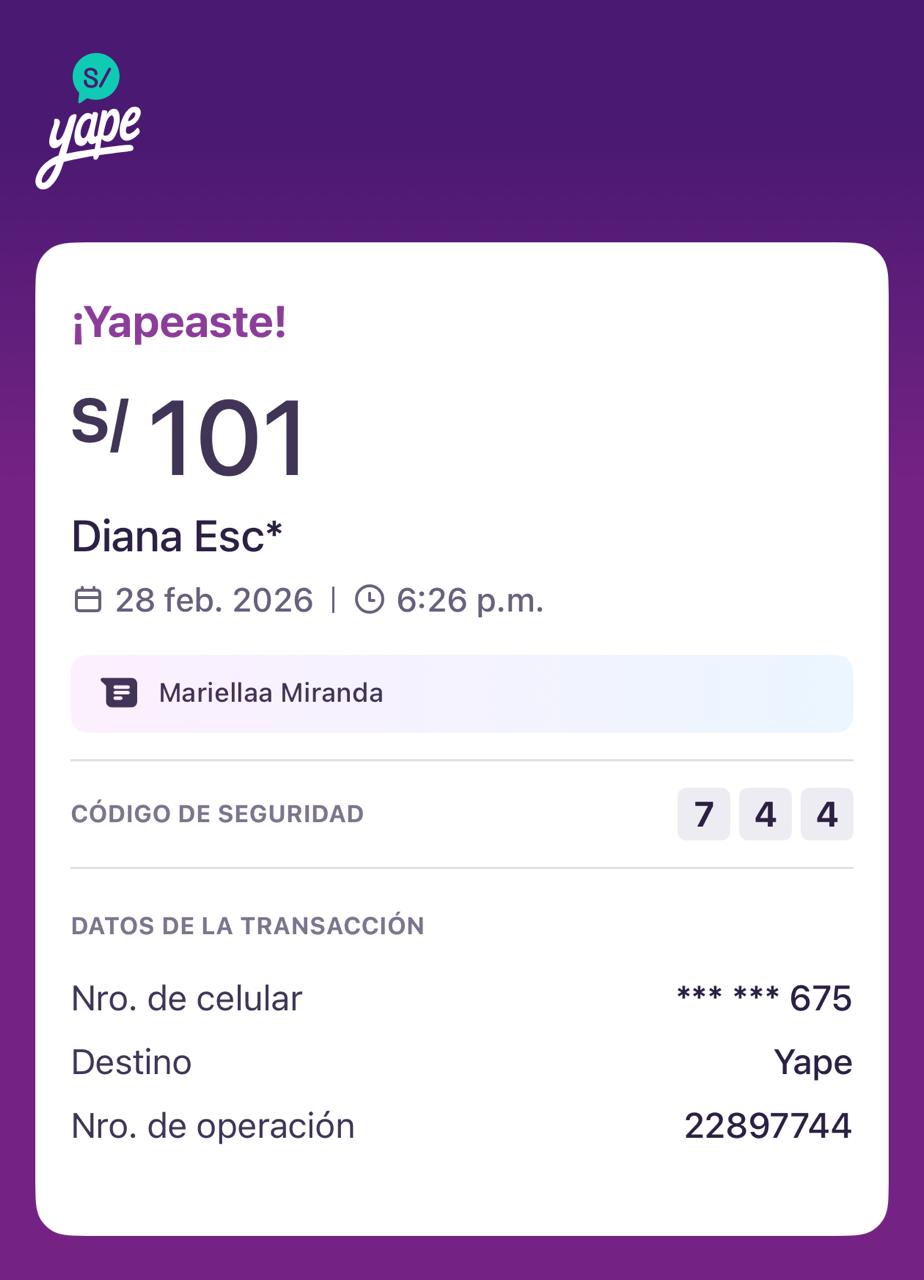
Task: Click the time 6:26 p.m.
Action: pos(470,600)
